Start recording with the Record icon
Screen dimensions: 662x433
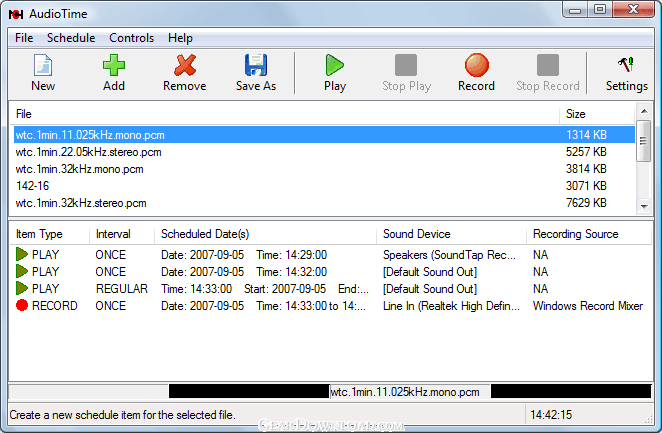coord(477,65)
